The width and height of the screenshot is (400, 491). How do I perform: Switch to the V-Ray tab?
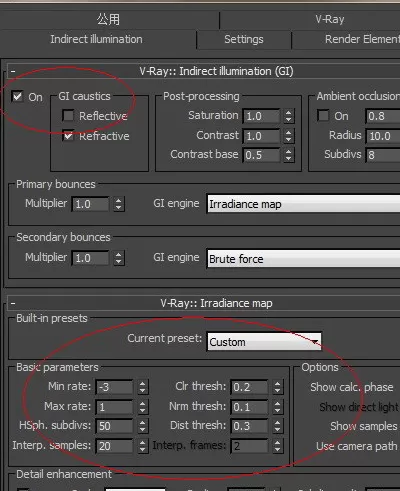330,19
